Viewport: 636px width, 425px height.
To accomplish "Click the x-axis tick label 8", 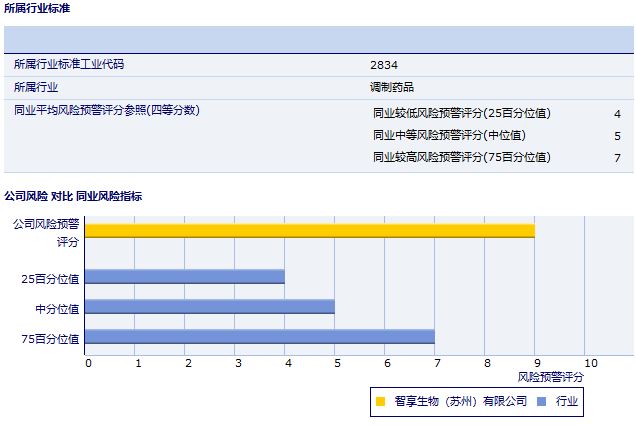I will (488, 363).
